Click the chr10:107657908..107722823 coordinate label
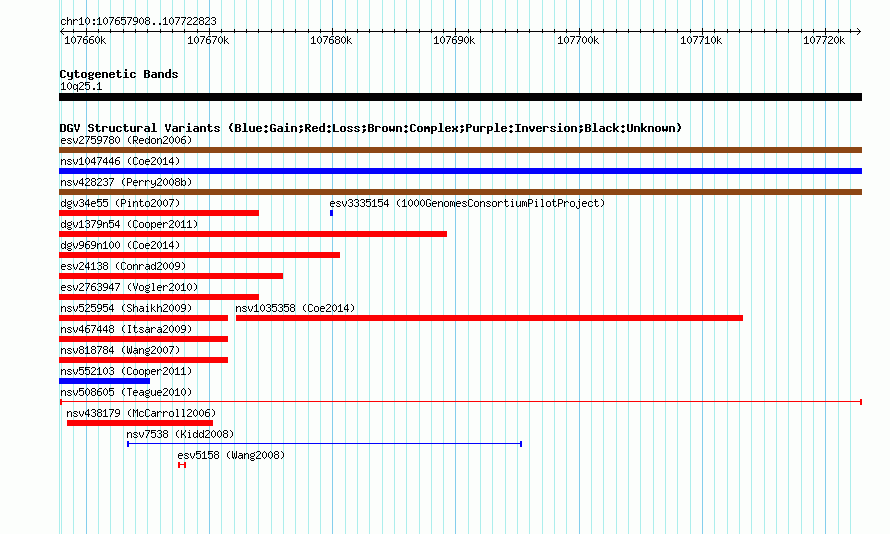This screenshot has height=534, width=890. point(138,21)
